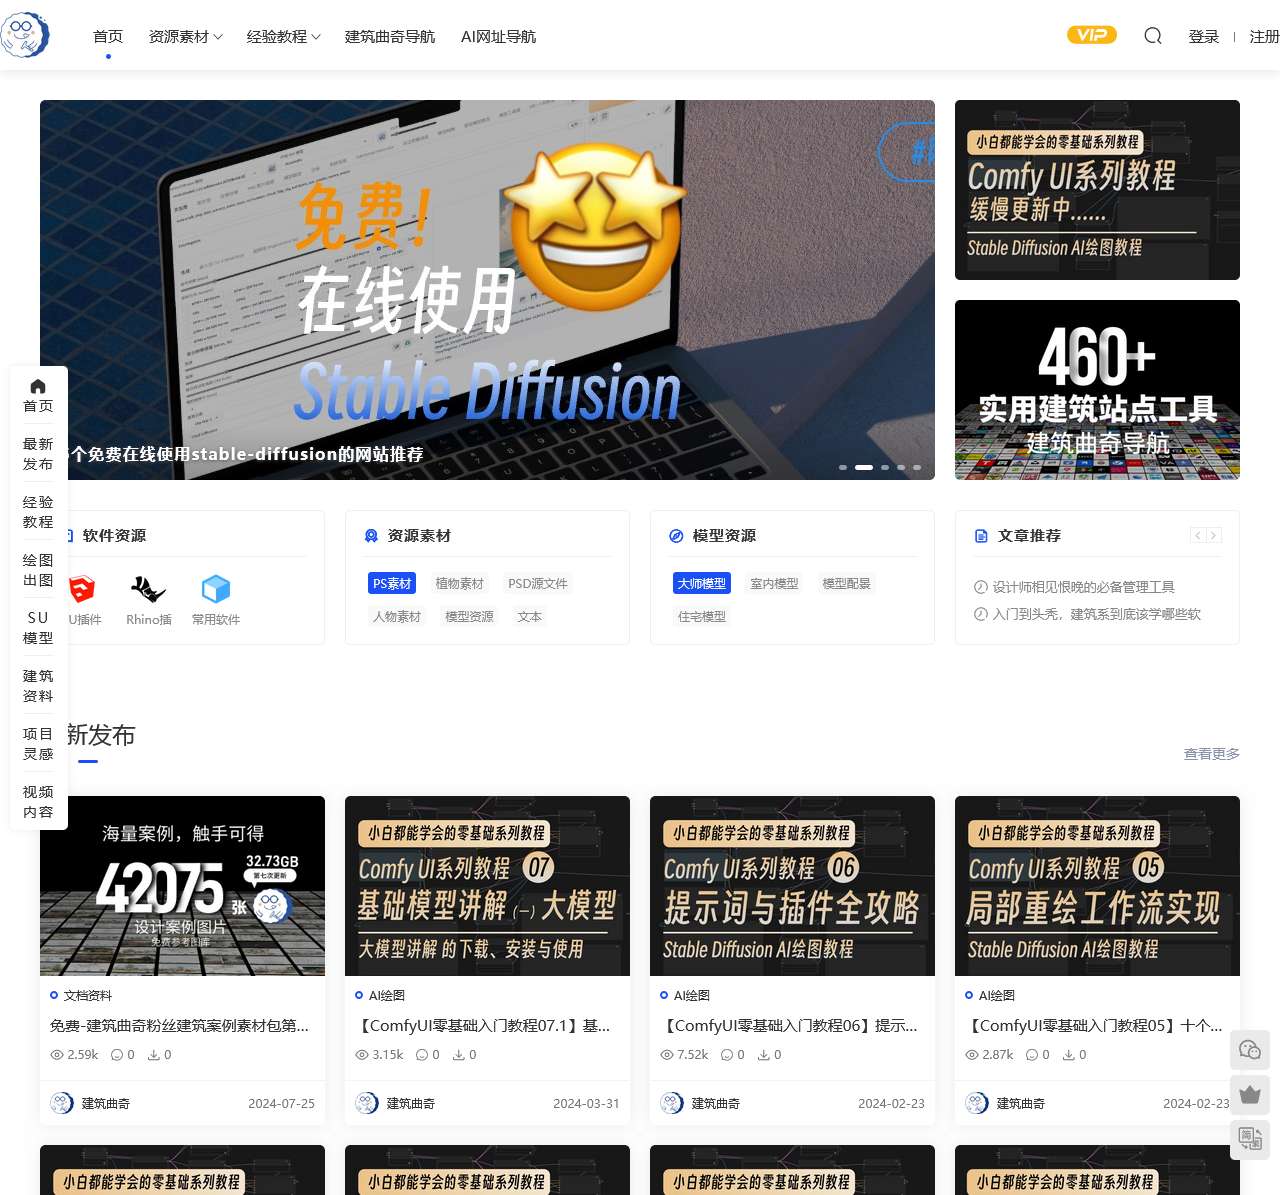
Task: Click the search magnifier icon in header
Action: tap(1153, 36)
